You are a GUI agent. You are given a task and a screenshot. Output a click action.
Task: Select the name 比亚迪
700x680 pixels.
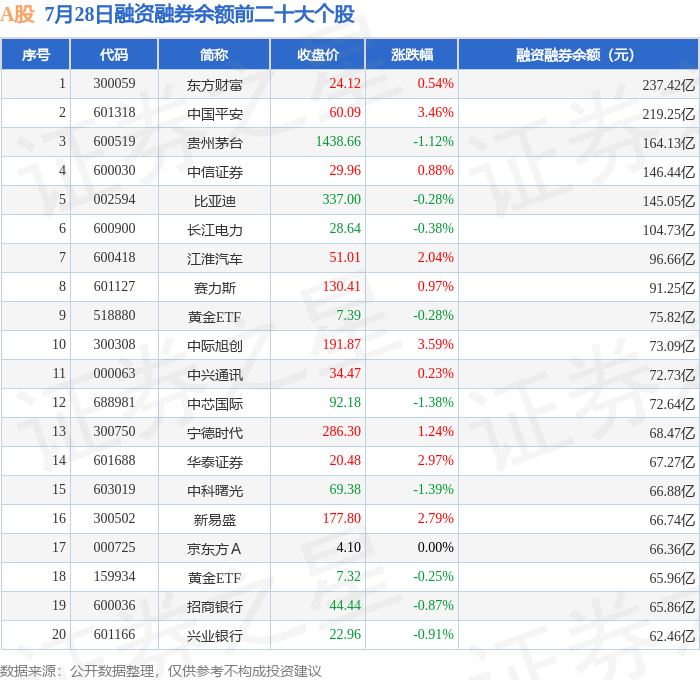pos(215,201)
